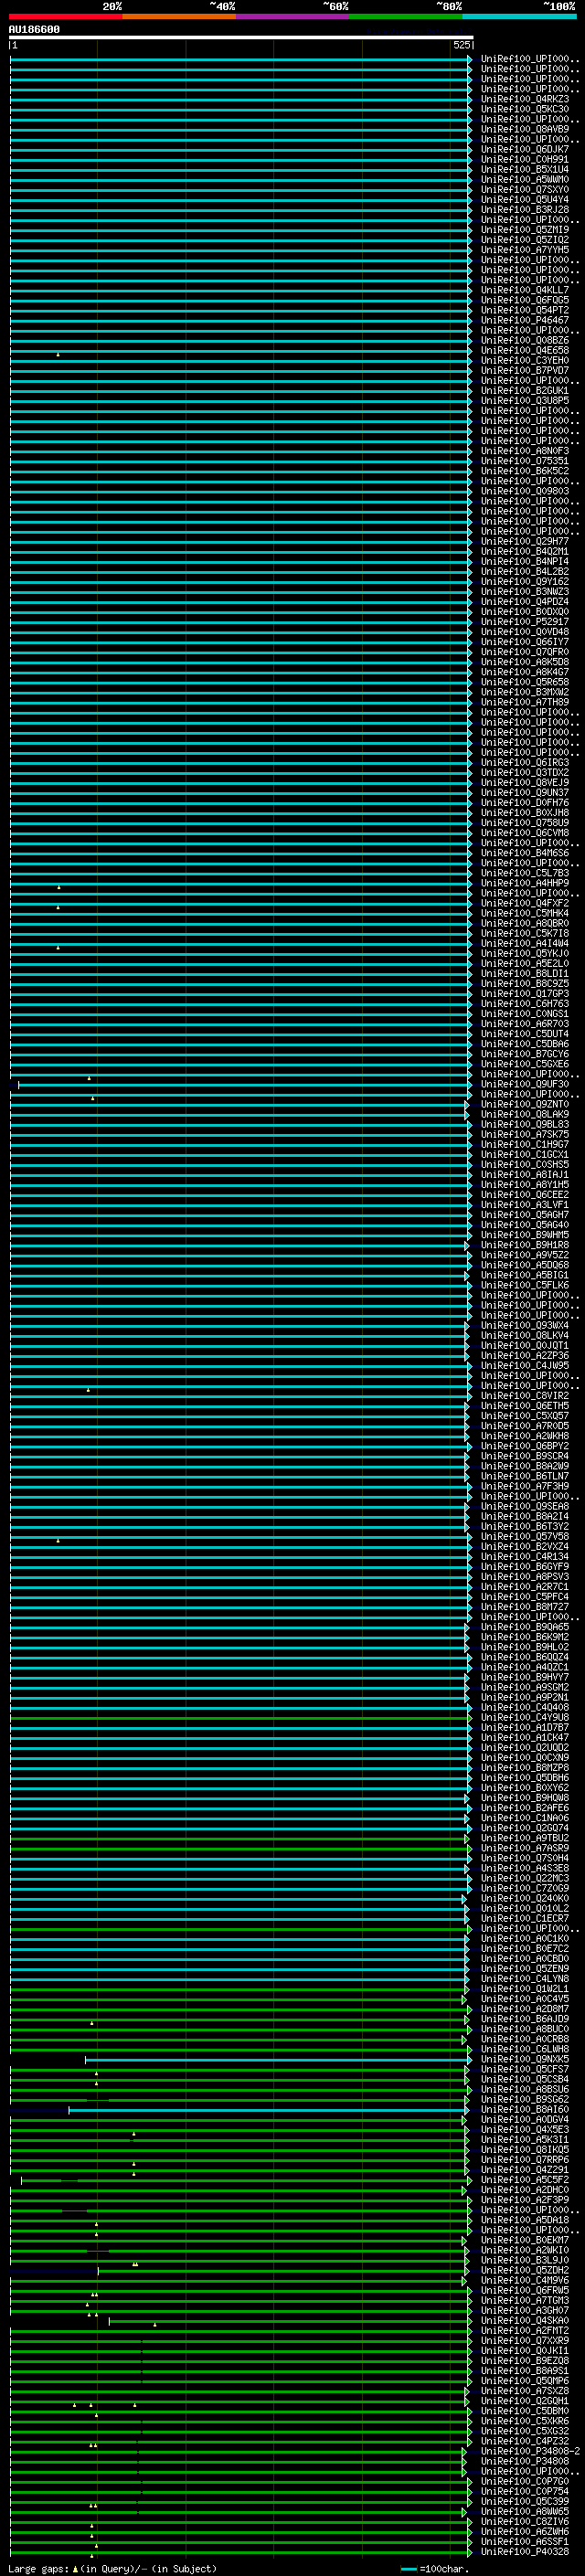This screenshot has height=2576, width=585.
Task: Select the UniRef100_P34808-2 entry
Action: pos(530,2451)
